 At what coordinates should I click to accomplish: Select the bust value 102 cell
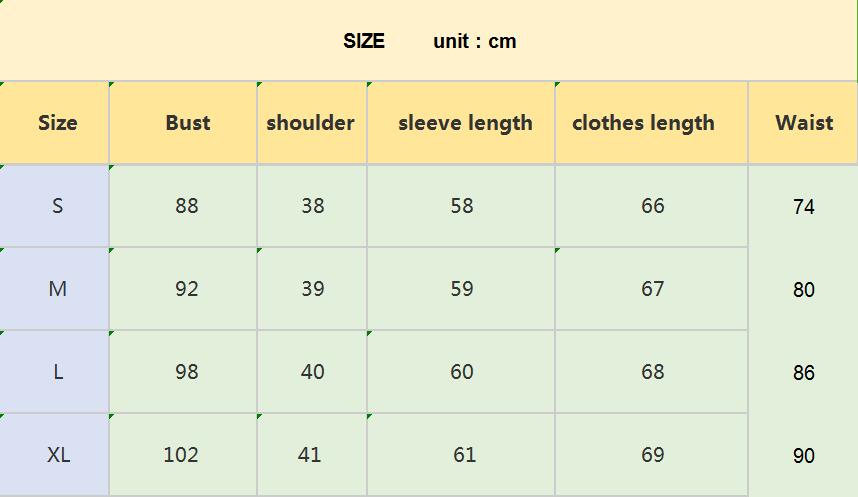(181, 455)
